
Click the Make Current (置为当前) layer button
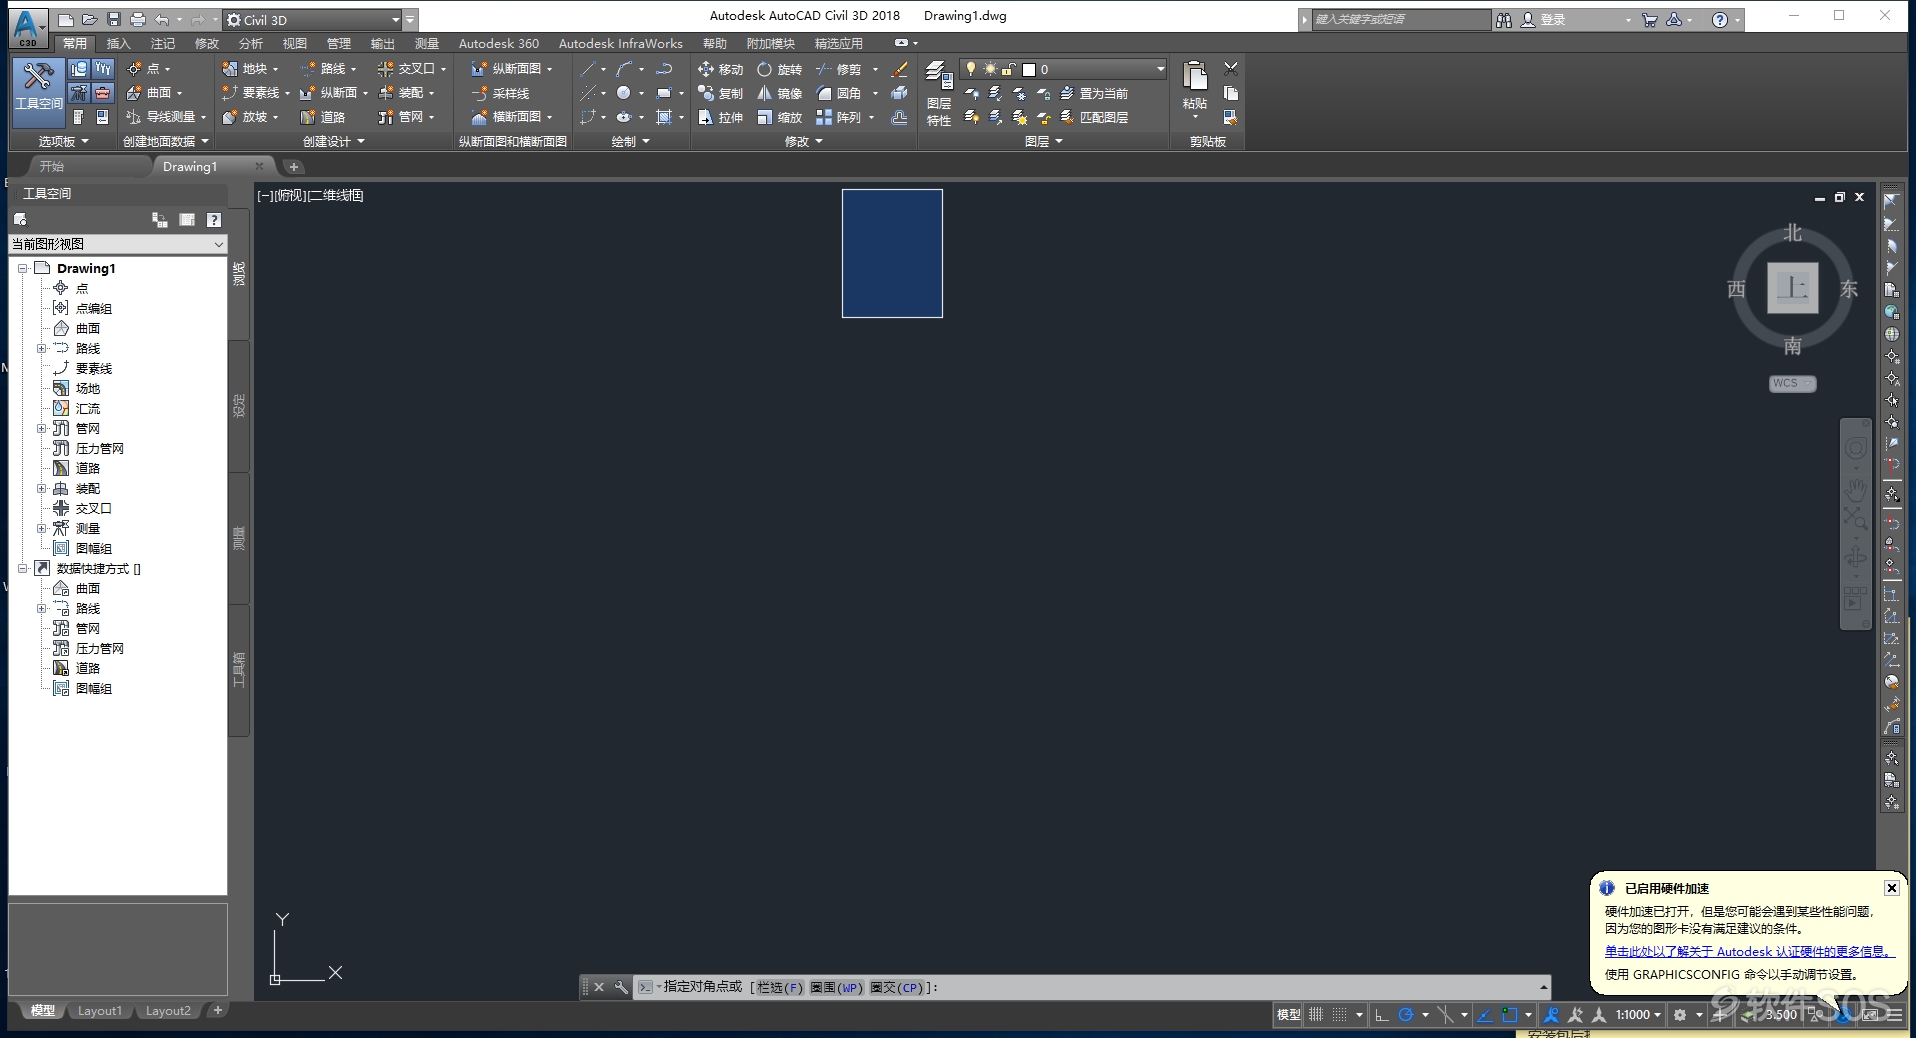pos(1094,93)
